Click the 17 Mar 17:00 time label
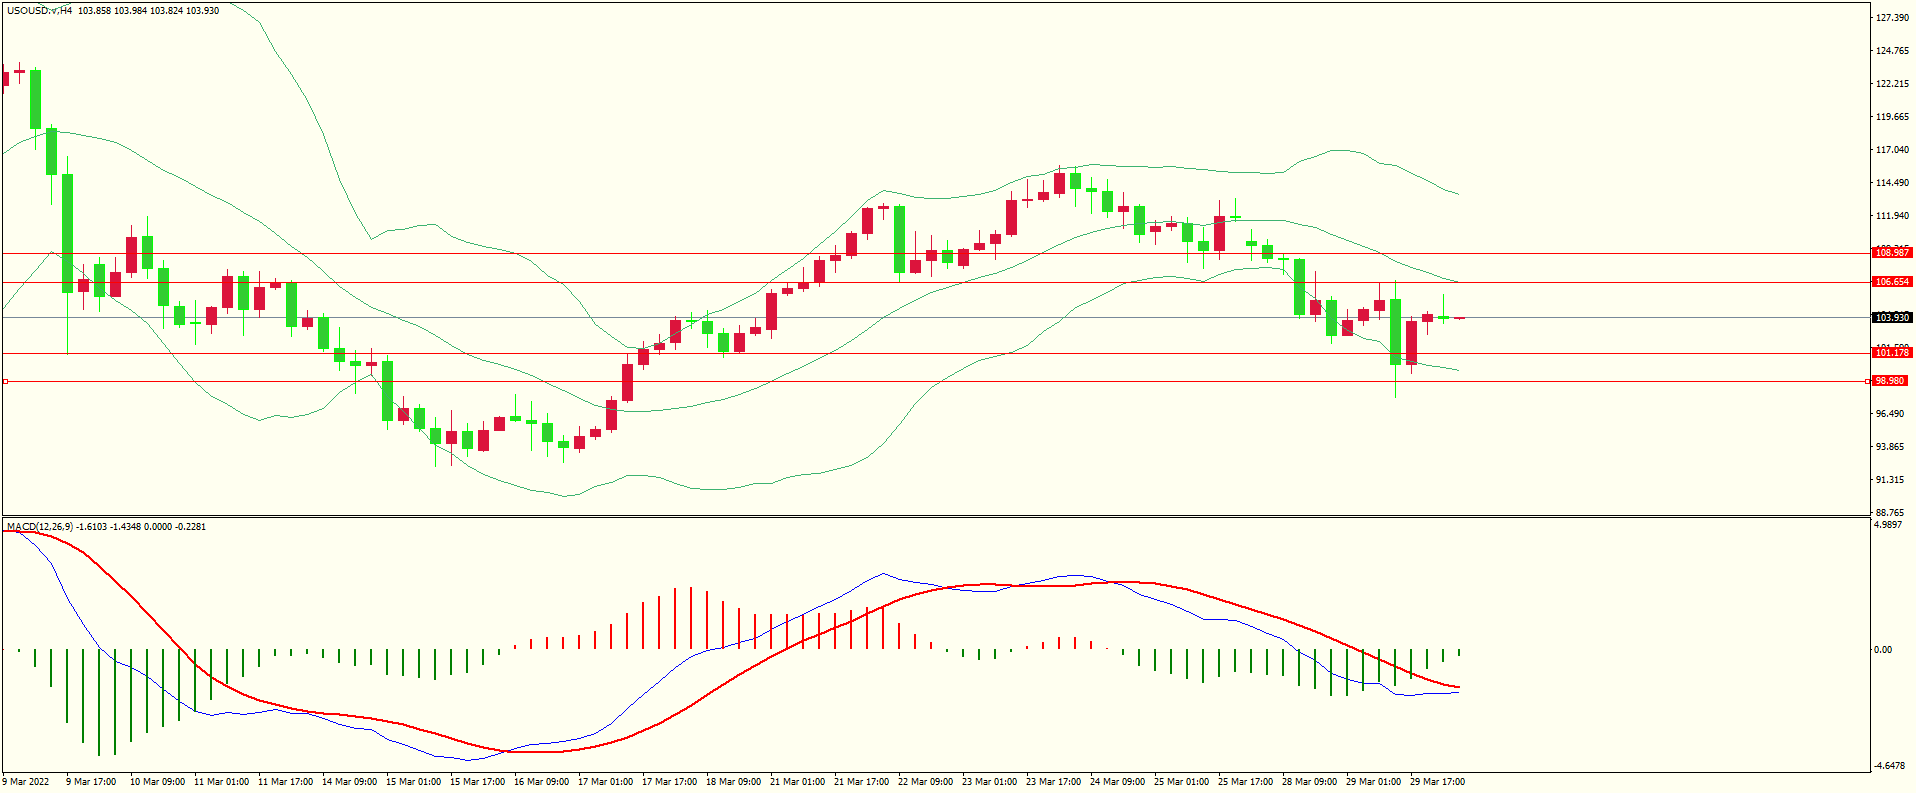The width and height of the screenshot is (1916, 793). tap(669, 782)
